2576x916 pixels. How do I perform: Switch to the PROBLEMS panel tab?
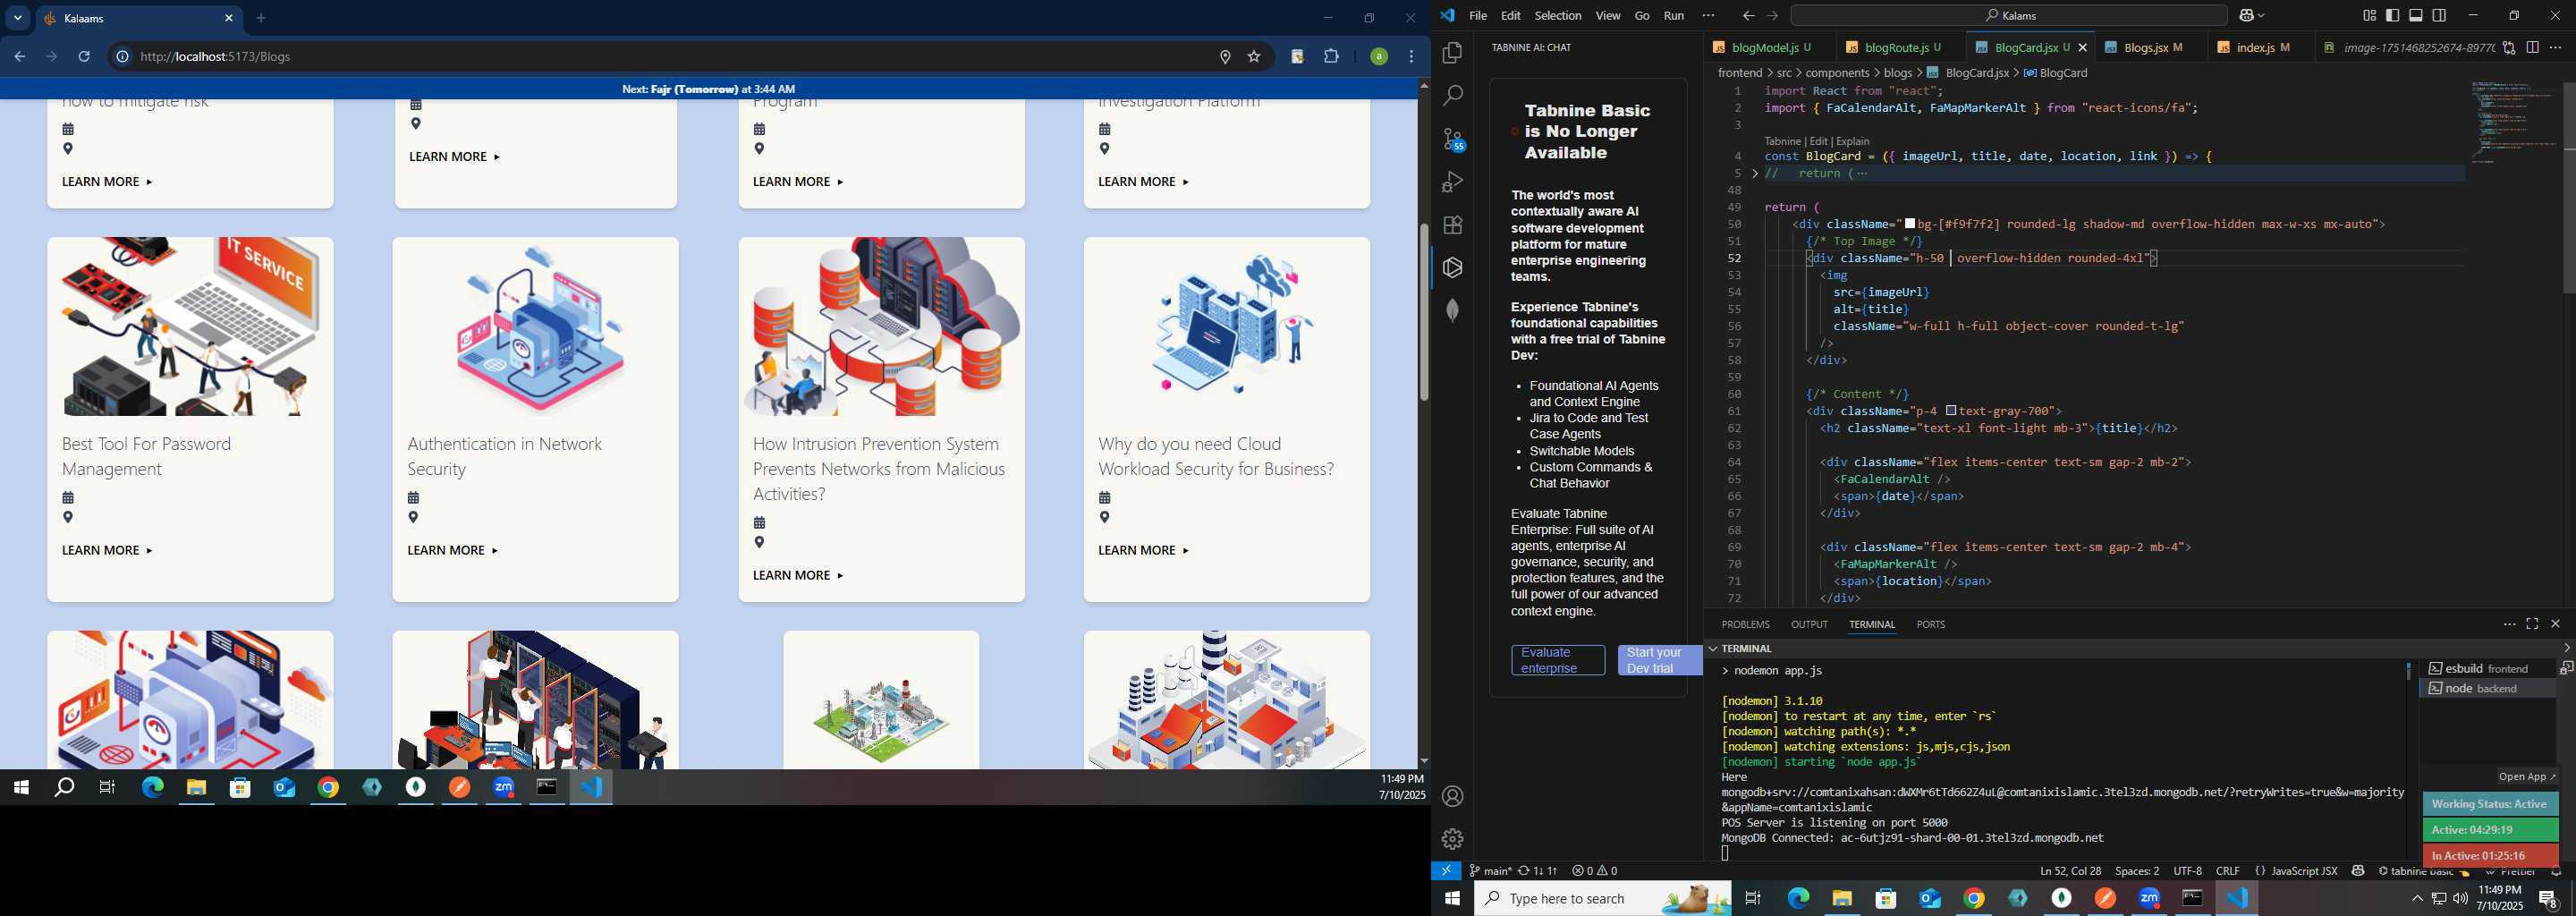(1745, 624)
